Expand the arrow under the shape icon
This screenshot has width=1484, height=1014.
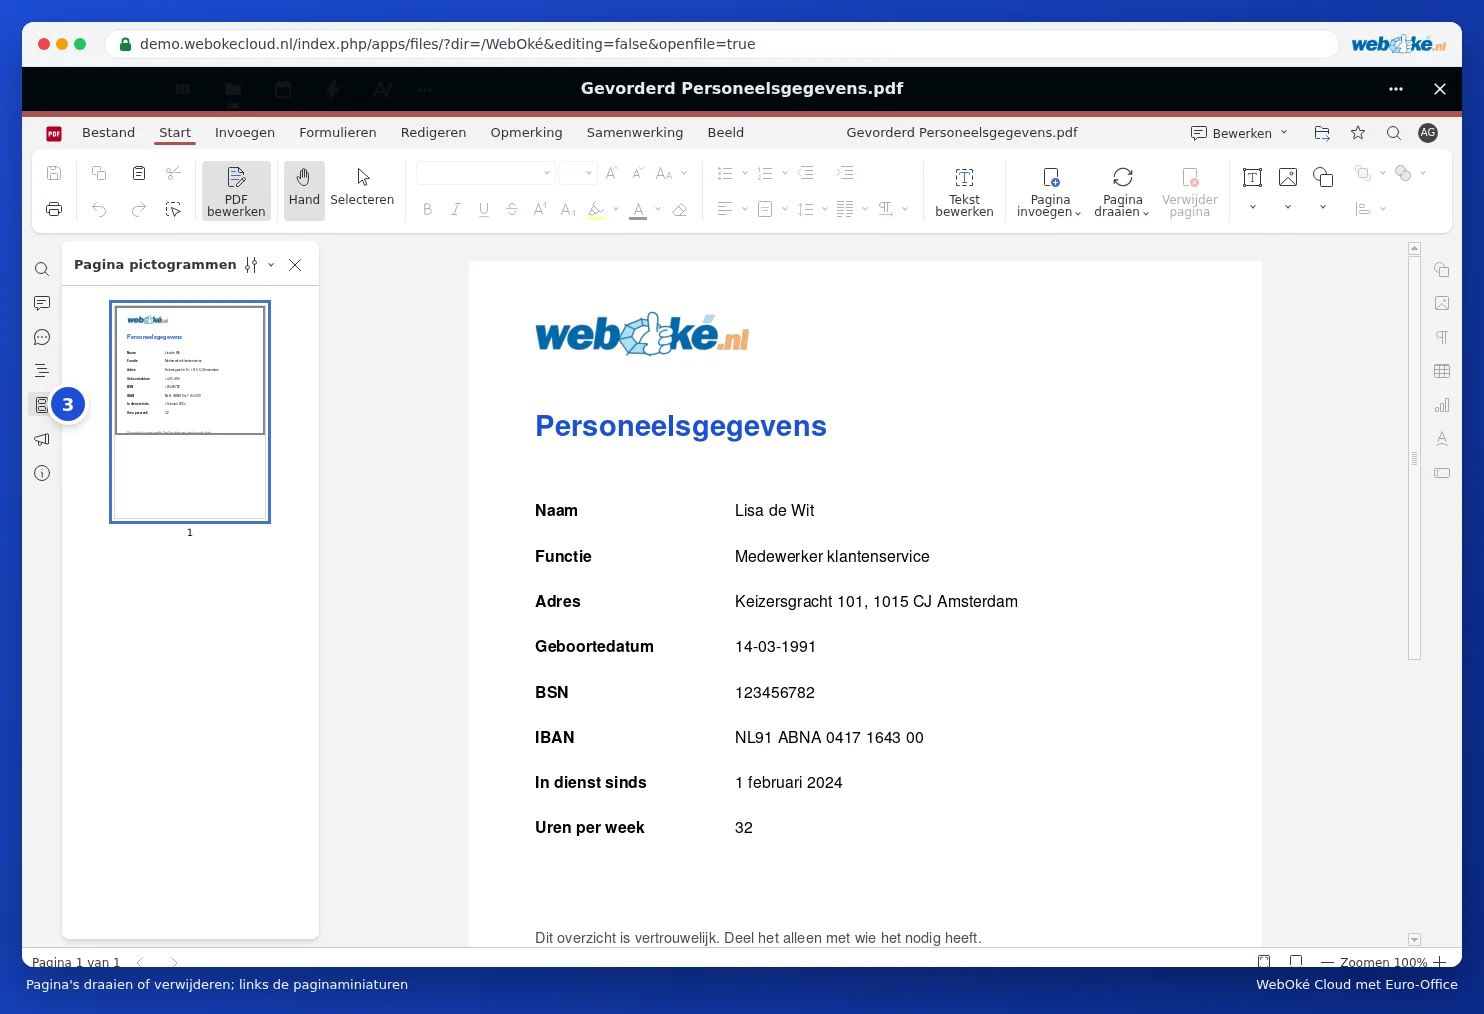coord(1323,208)
